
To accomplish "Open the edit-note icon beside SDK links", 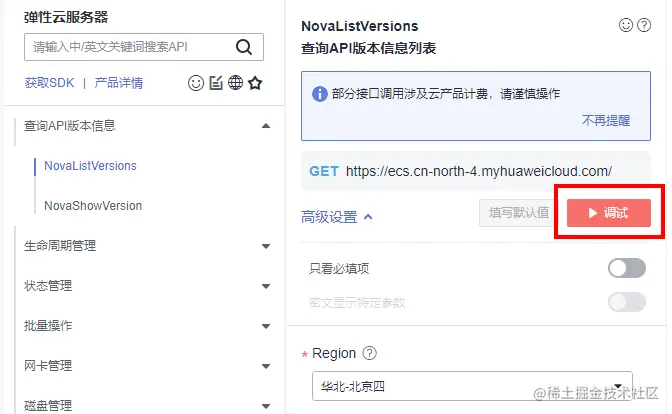I will pyautogui.click(x=216, y=83).
